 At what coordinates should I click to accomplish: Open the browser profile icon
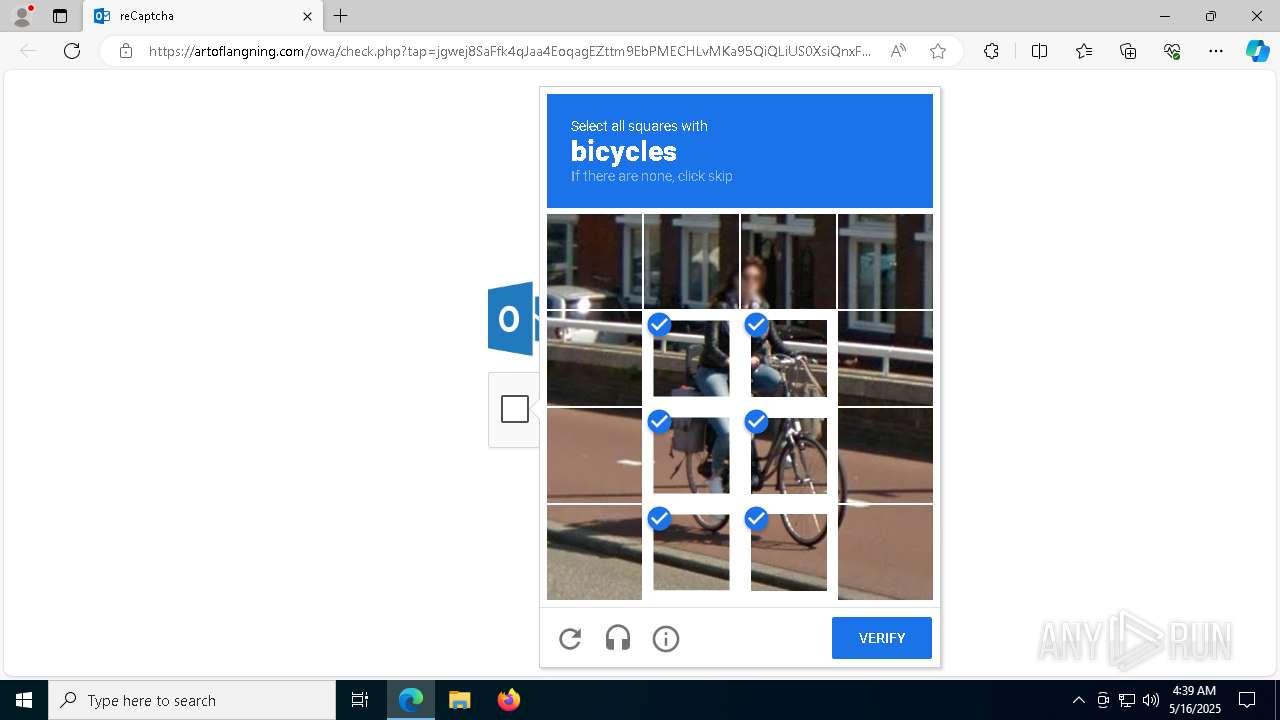tap(22, 16)
